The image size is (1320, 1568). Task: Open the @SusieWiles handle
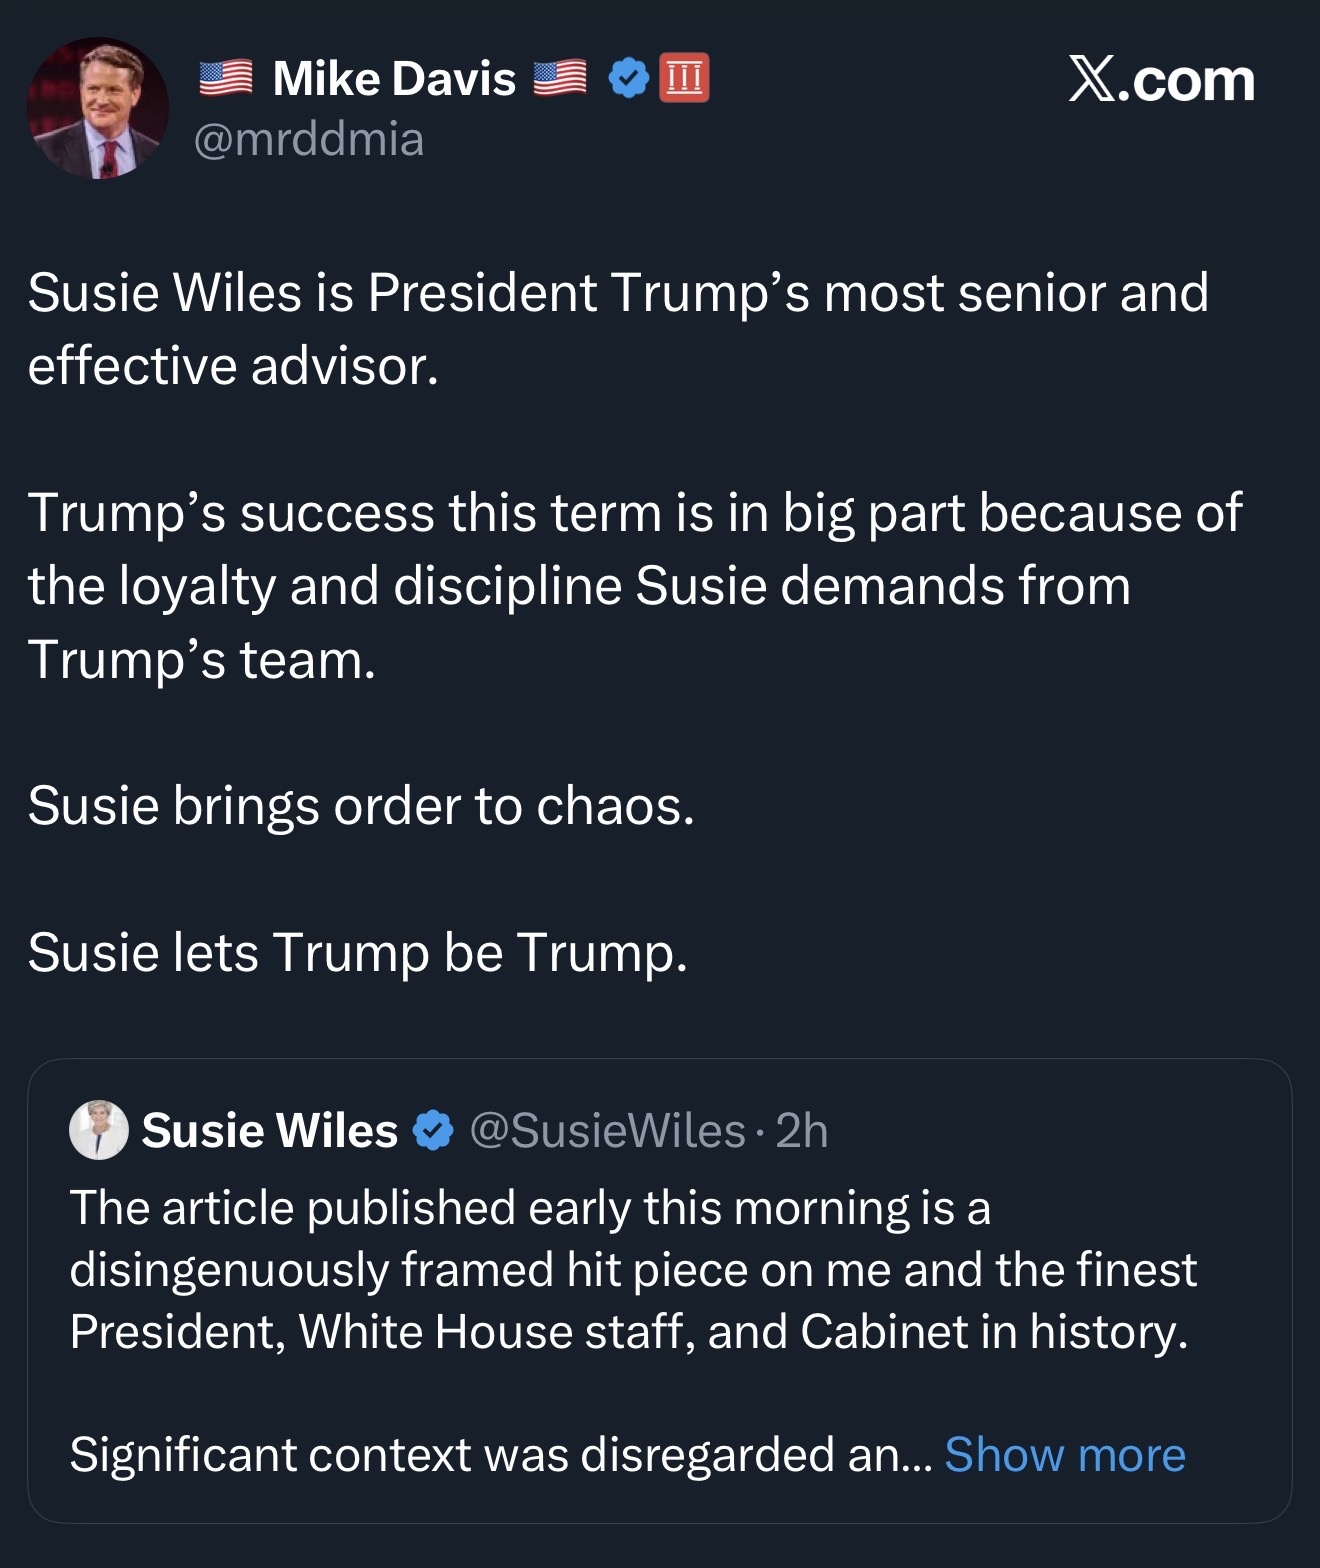(x=607, y=1131)
